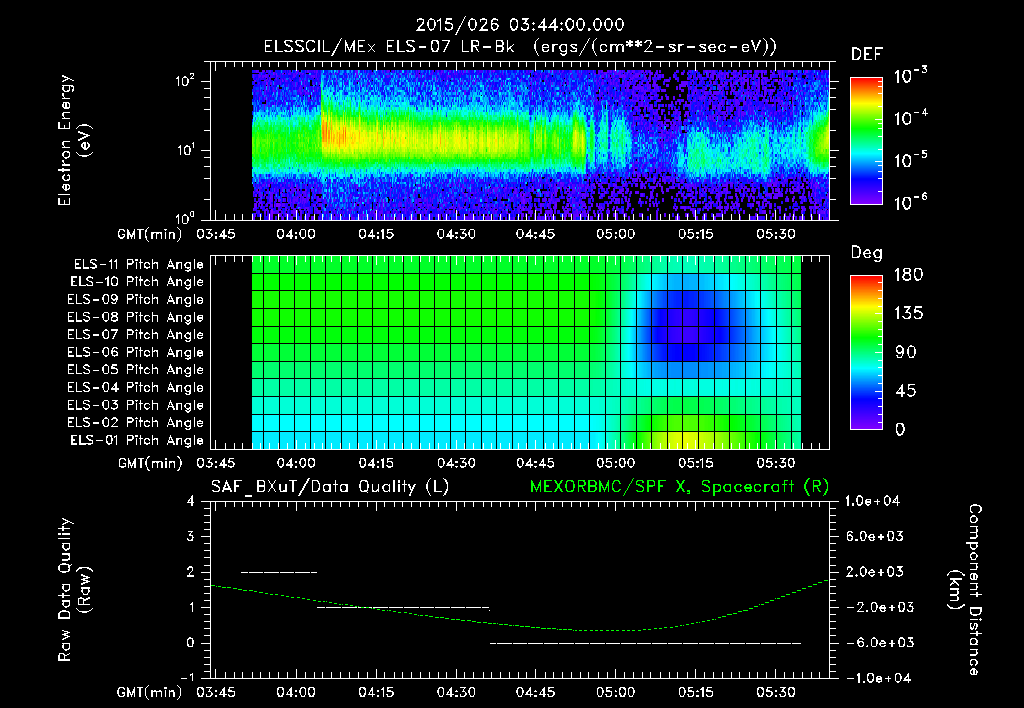Select the ELS-07 Pitch Angle row label
Image resolution: width=1024 pixels, height=708 pixels.
coord(136,334)
